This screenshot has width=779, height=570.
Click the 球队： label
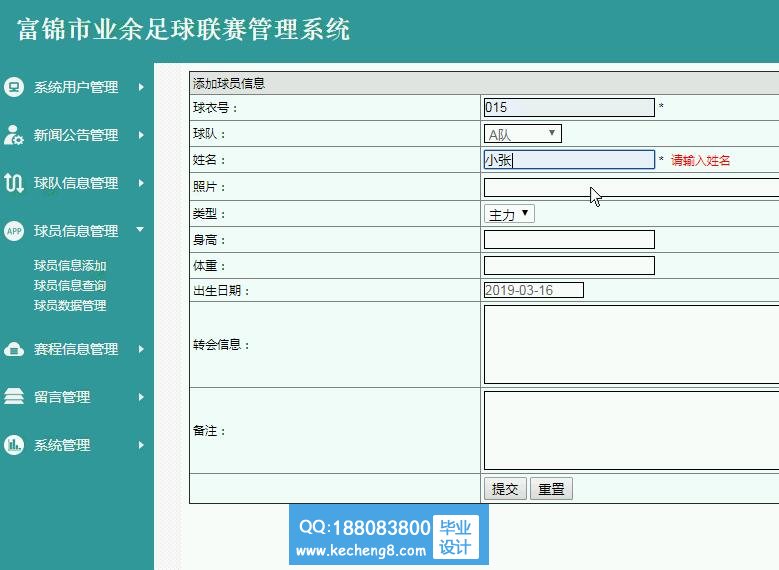click(x=209, y=134)
